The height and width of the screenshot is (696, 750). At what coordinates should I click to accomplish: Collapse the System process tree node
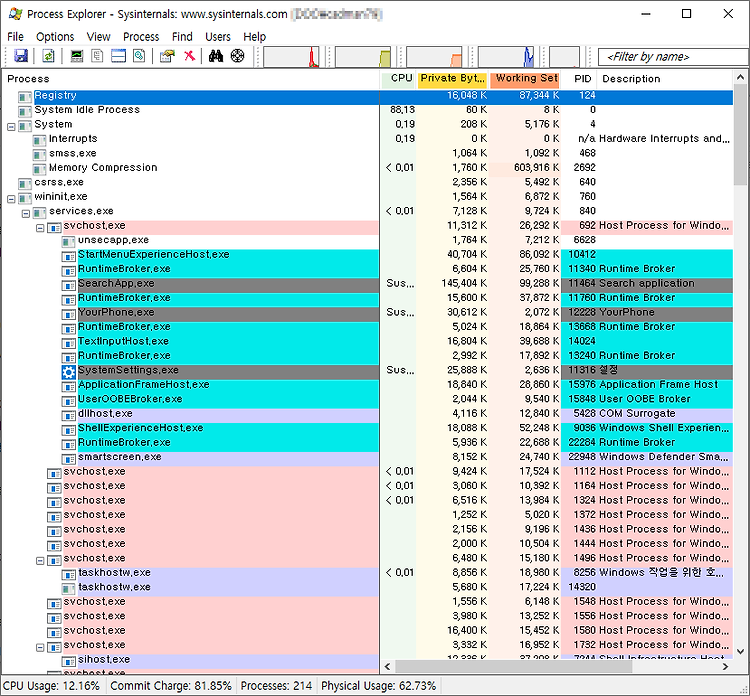[x=11, y=127]
